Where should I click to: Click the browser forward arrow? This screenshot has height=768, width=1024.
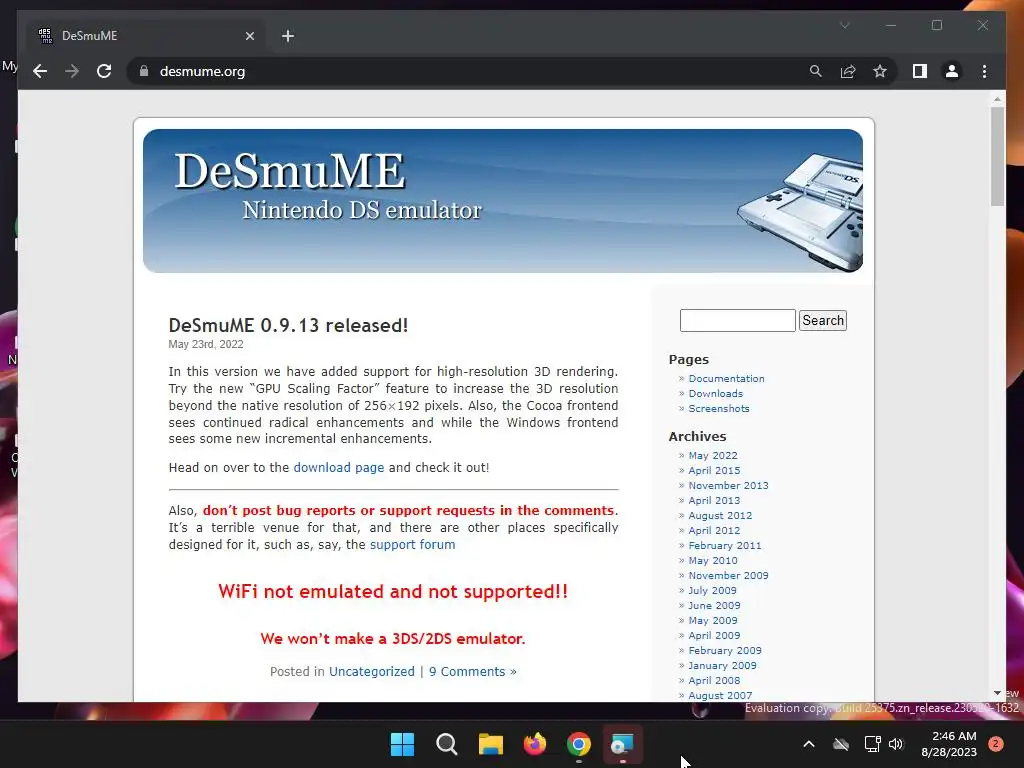tap(72, 71)
